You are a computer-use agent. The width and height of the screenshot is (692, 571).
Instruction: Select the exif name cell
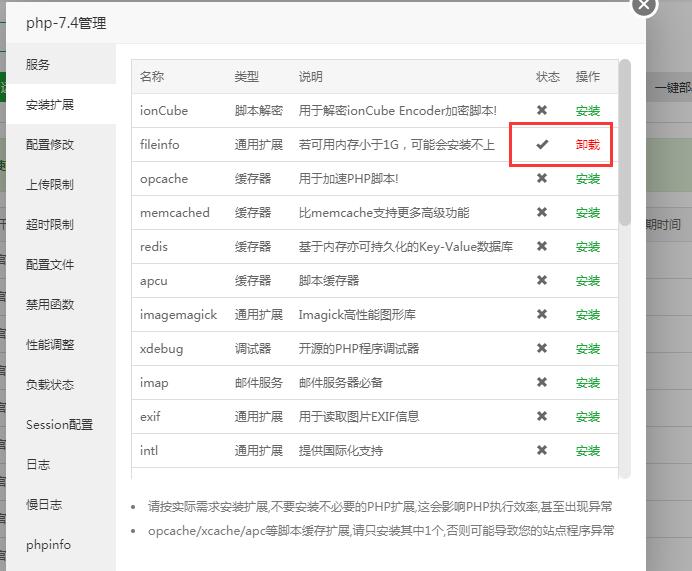(150, 416)
